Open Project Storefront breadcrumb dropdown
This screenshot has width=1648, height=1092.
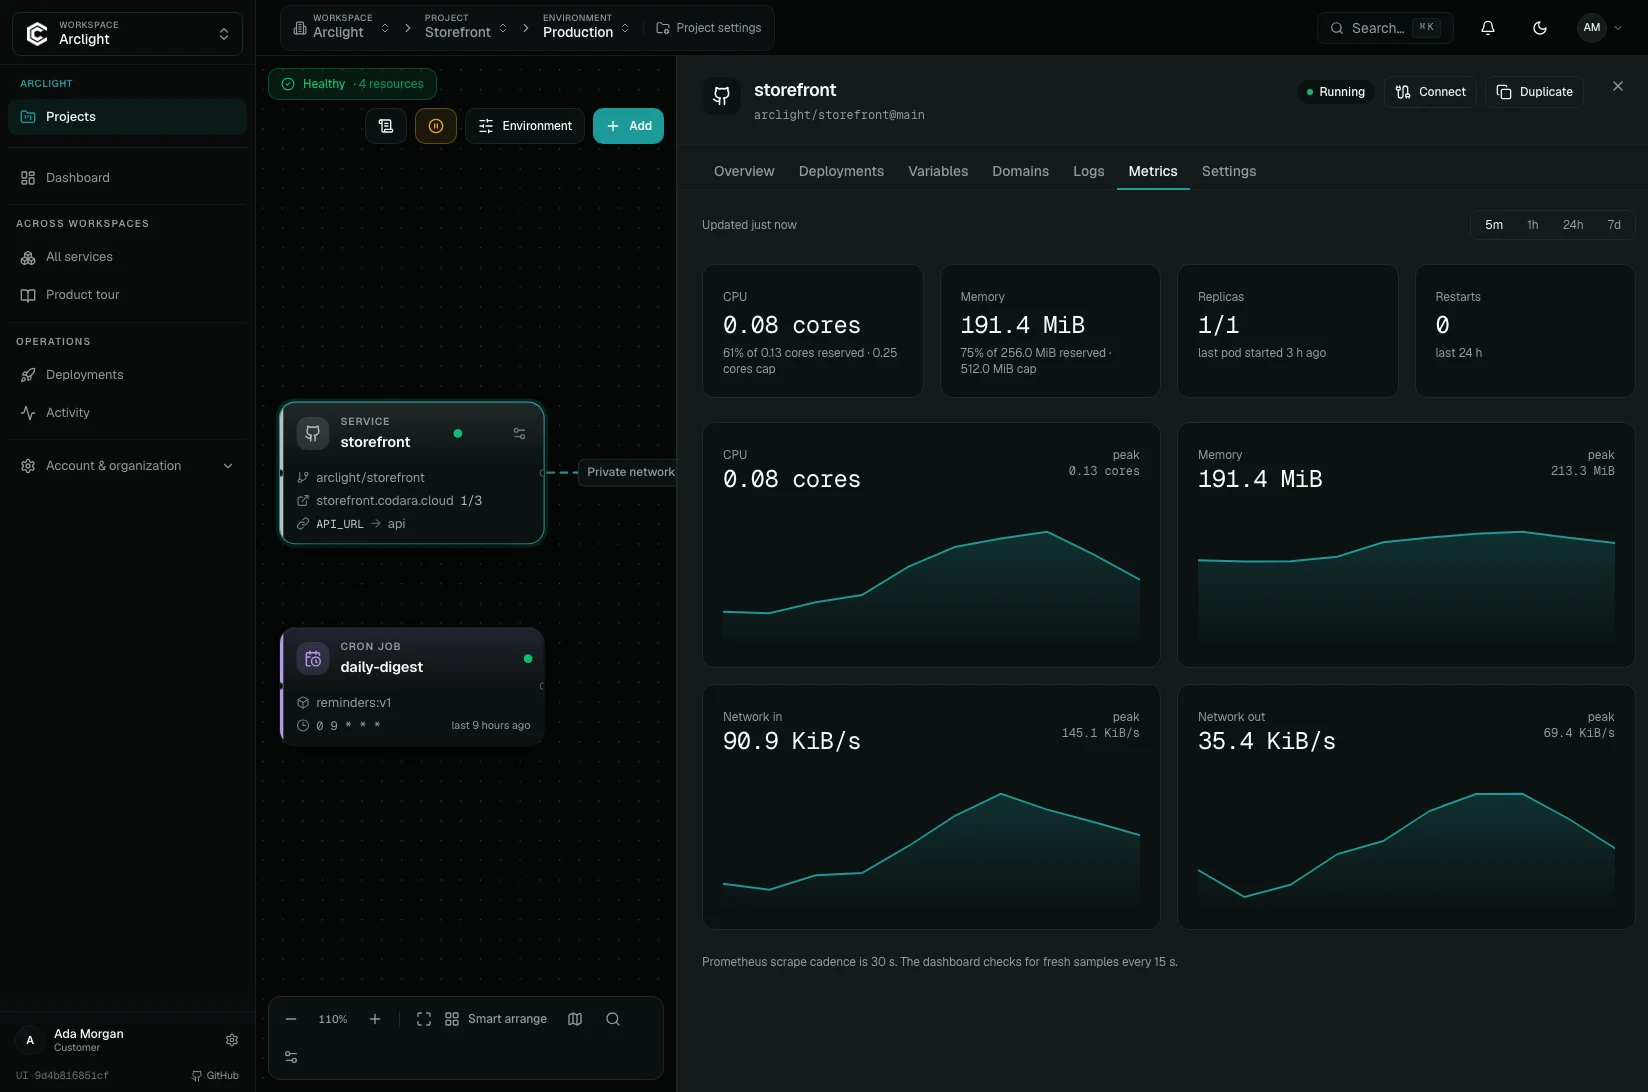[x=466, y=27]
